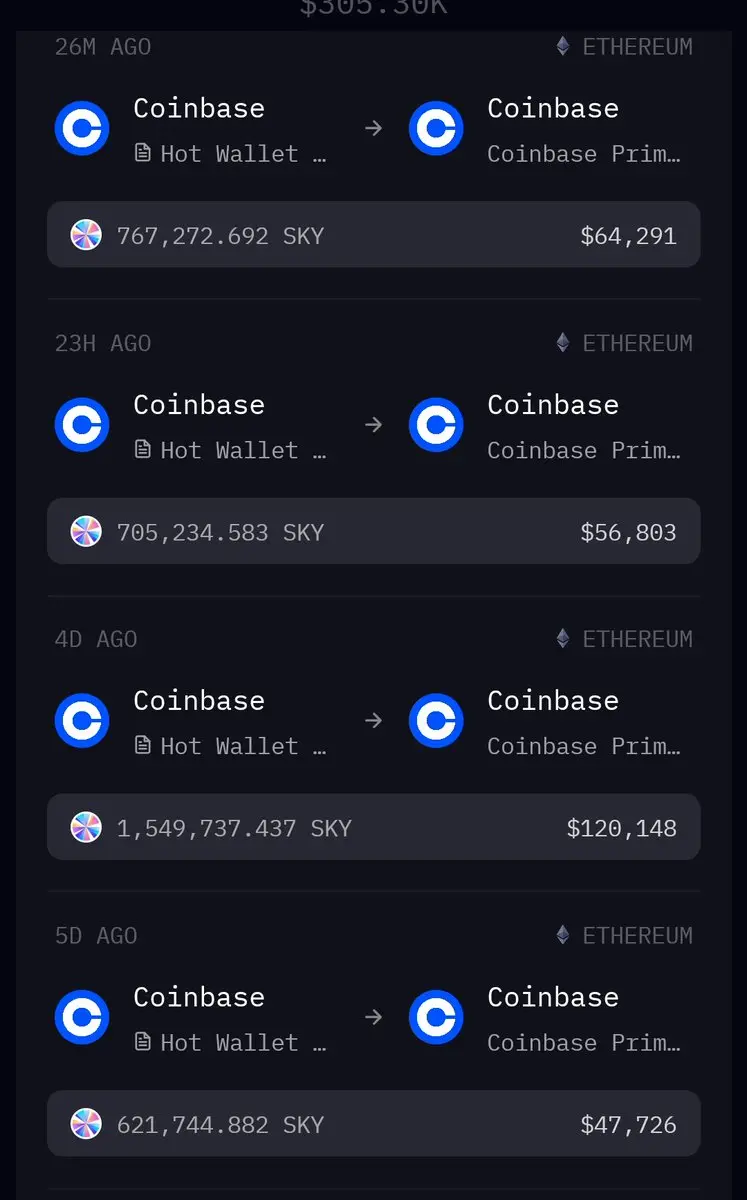The image size is (747, 1200).
Task: Click SKY token icon beside 621,744.882 SKY
Action: click(86, 1124)
